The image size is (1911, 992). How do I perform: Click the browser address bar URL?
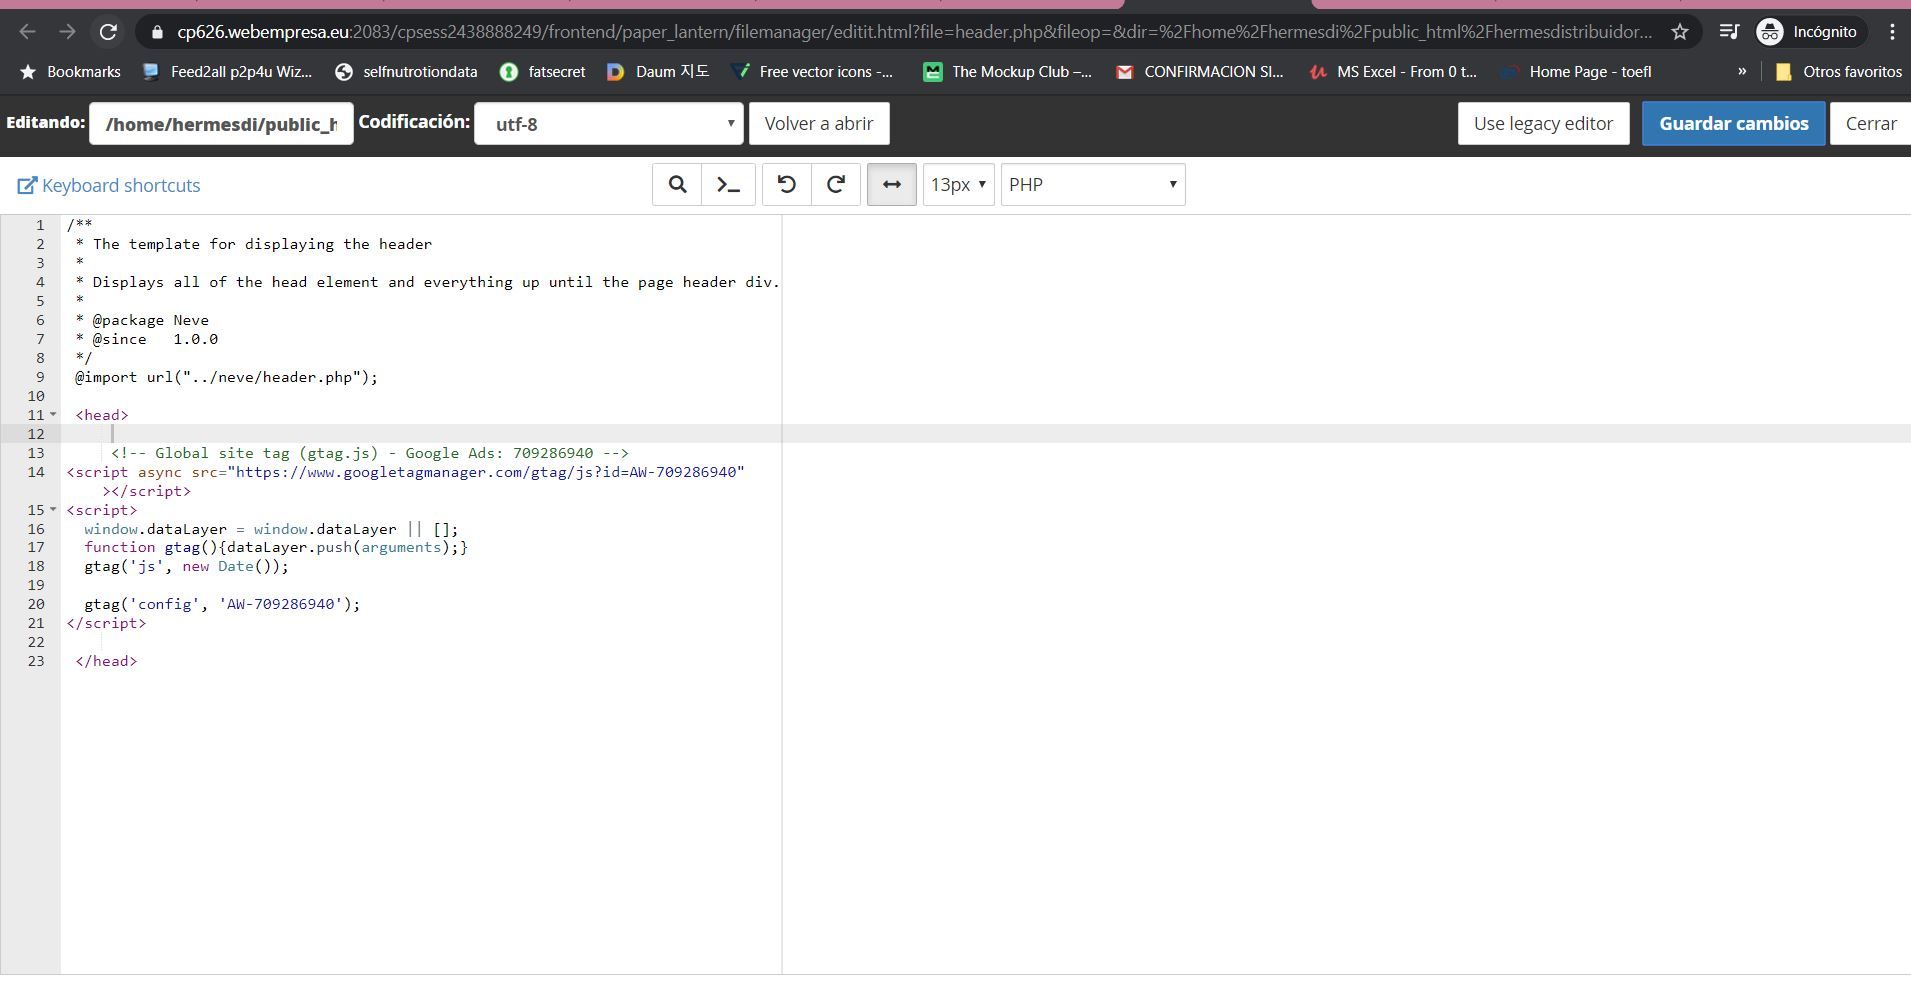(x=914, y=32)
